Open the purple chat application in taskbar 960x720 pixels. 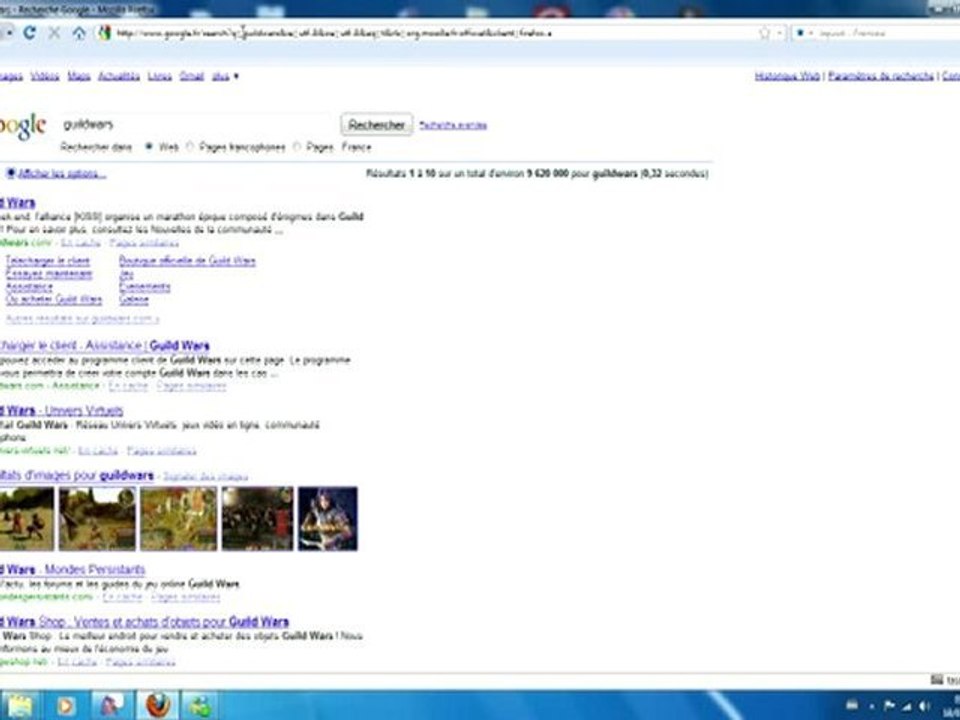pos(111,705)
